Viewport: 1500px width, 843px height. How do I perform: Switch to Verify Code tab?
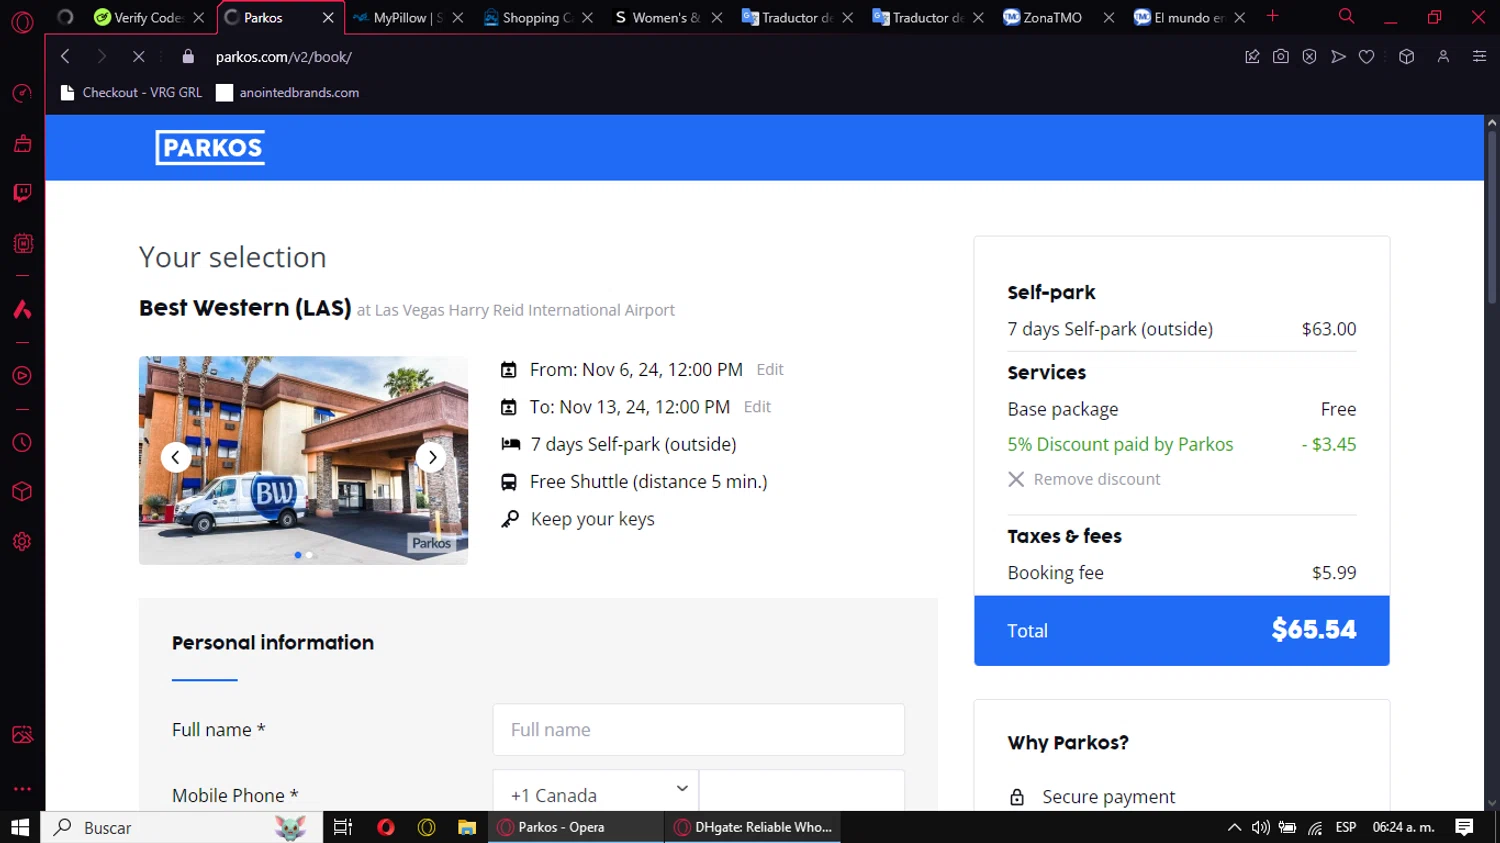point(148,17)
